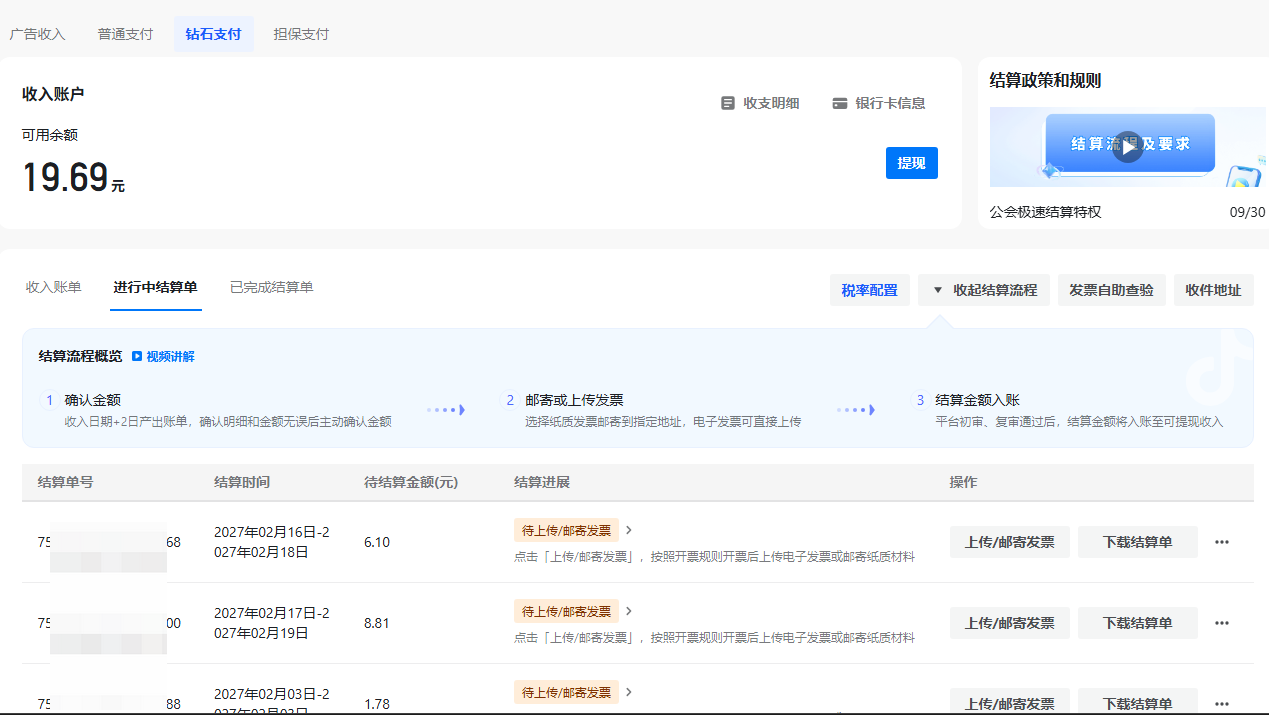Open more options for 8.81 settlement row
The height and width of the screenshot is (715, 1269).
click(1221, 623)
